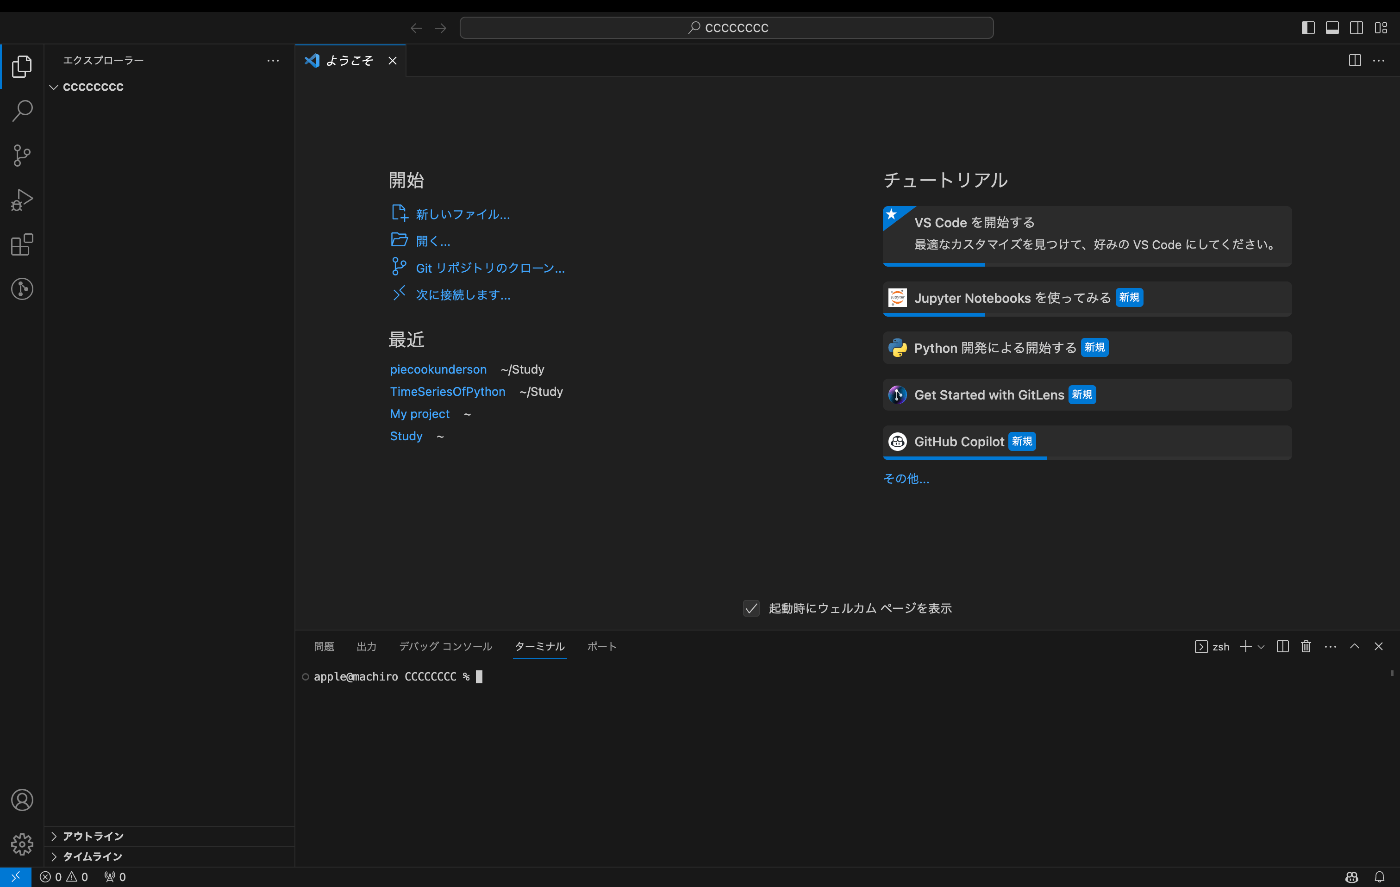The image size is (1400, 887).
Task: Expand the タイムライン section
Action: pos(169,857)
